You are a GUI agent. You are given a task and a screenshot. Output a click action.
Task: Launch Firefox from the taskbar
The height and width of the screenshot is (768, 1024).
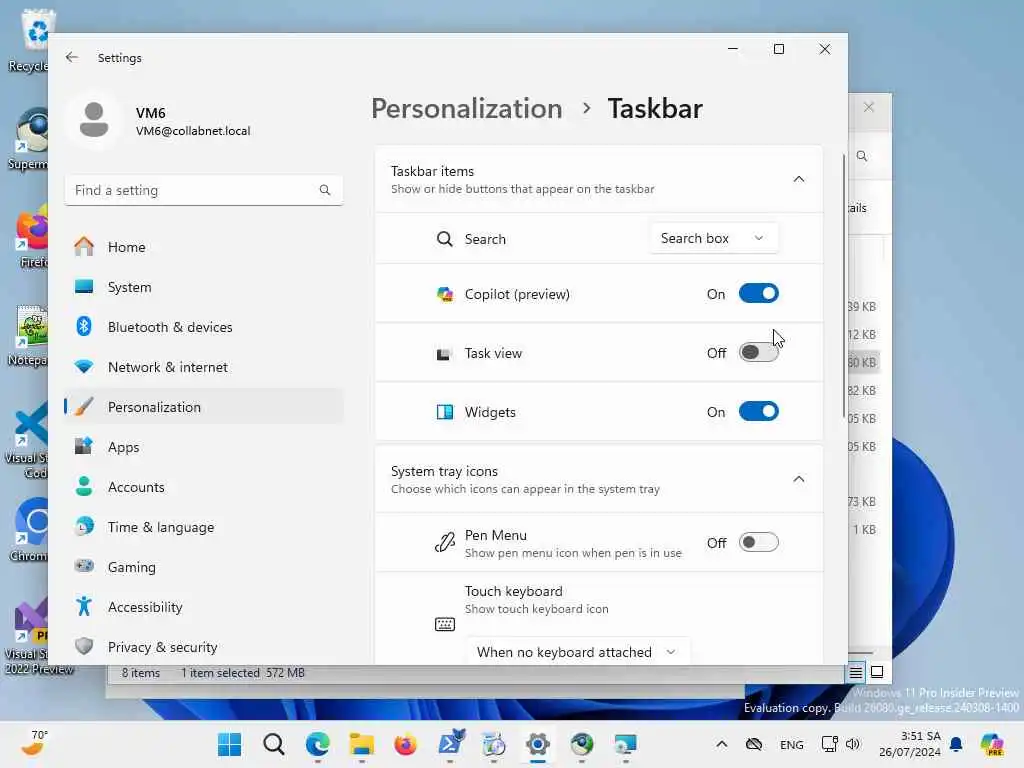pyautogui.click(x=406, y=744)
